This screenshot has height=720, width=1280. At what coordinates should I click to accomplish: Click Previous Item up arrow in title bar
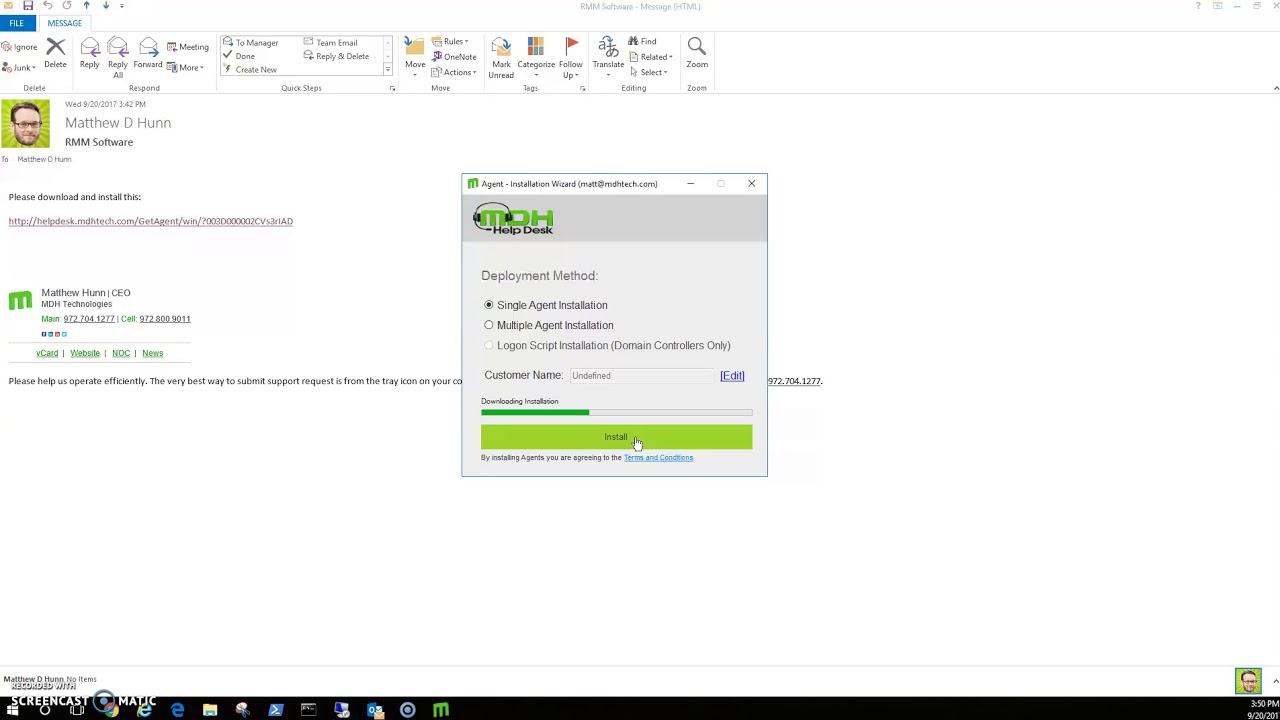(86, 6)
